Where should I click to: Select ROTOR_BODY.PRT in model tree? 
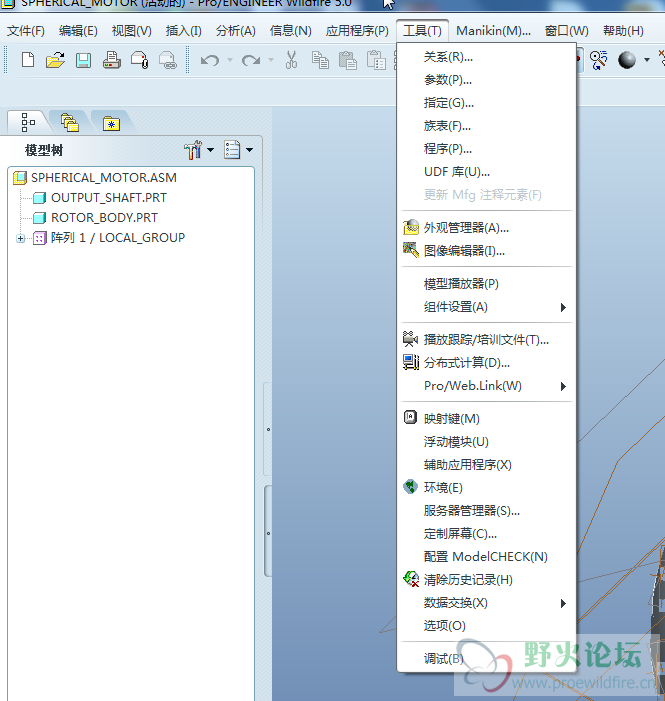(104, 218)
